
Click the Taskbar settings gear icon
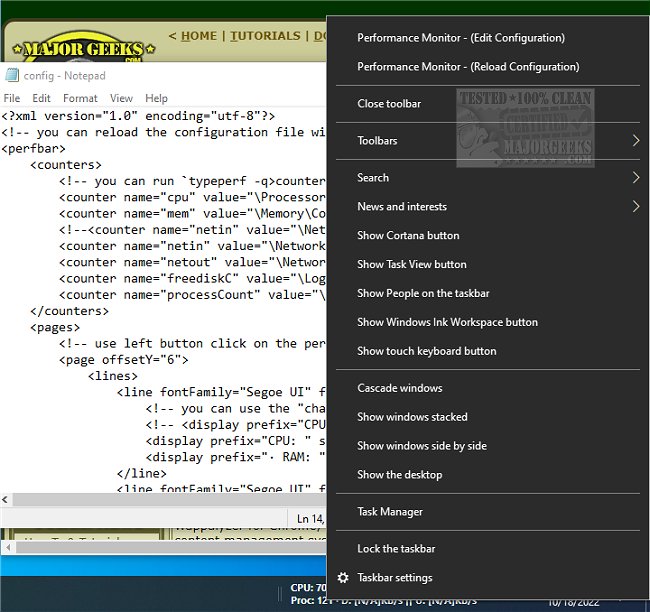(x=344, y=578)
